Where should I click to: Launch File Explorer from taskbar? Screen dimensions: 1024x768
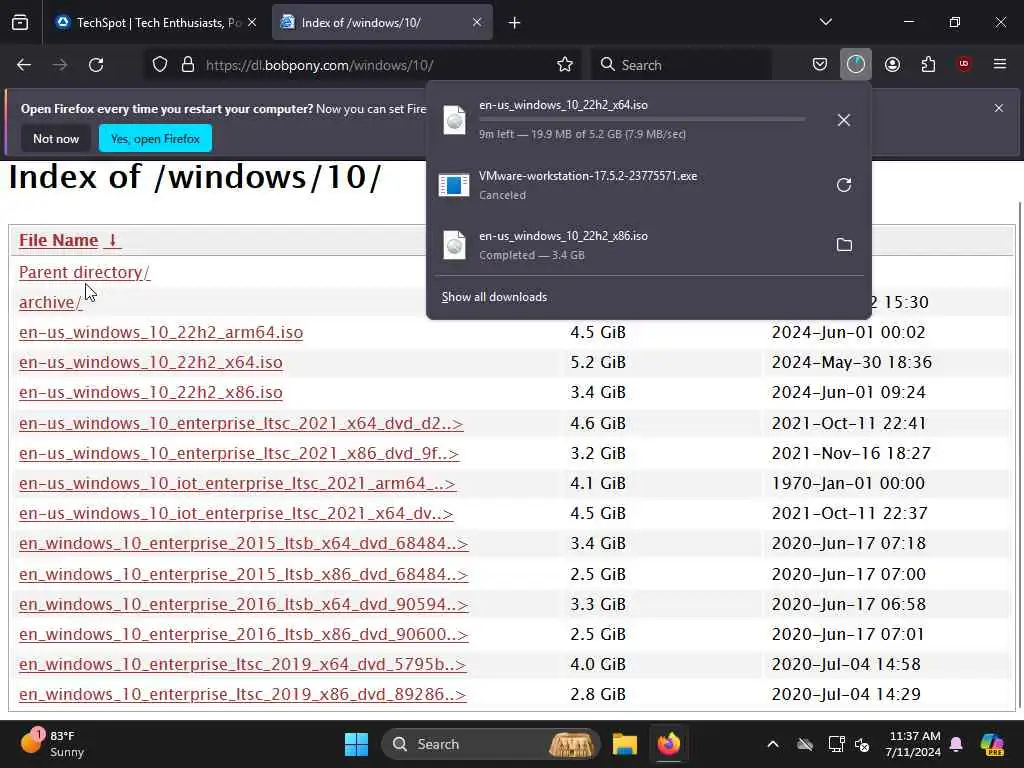click(625, 744)
